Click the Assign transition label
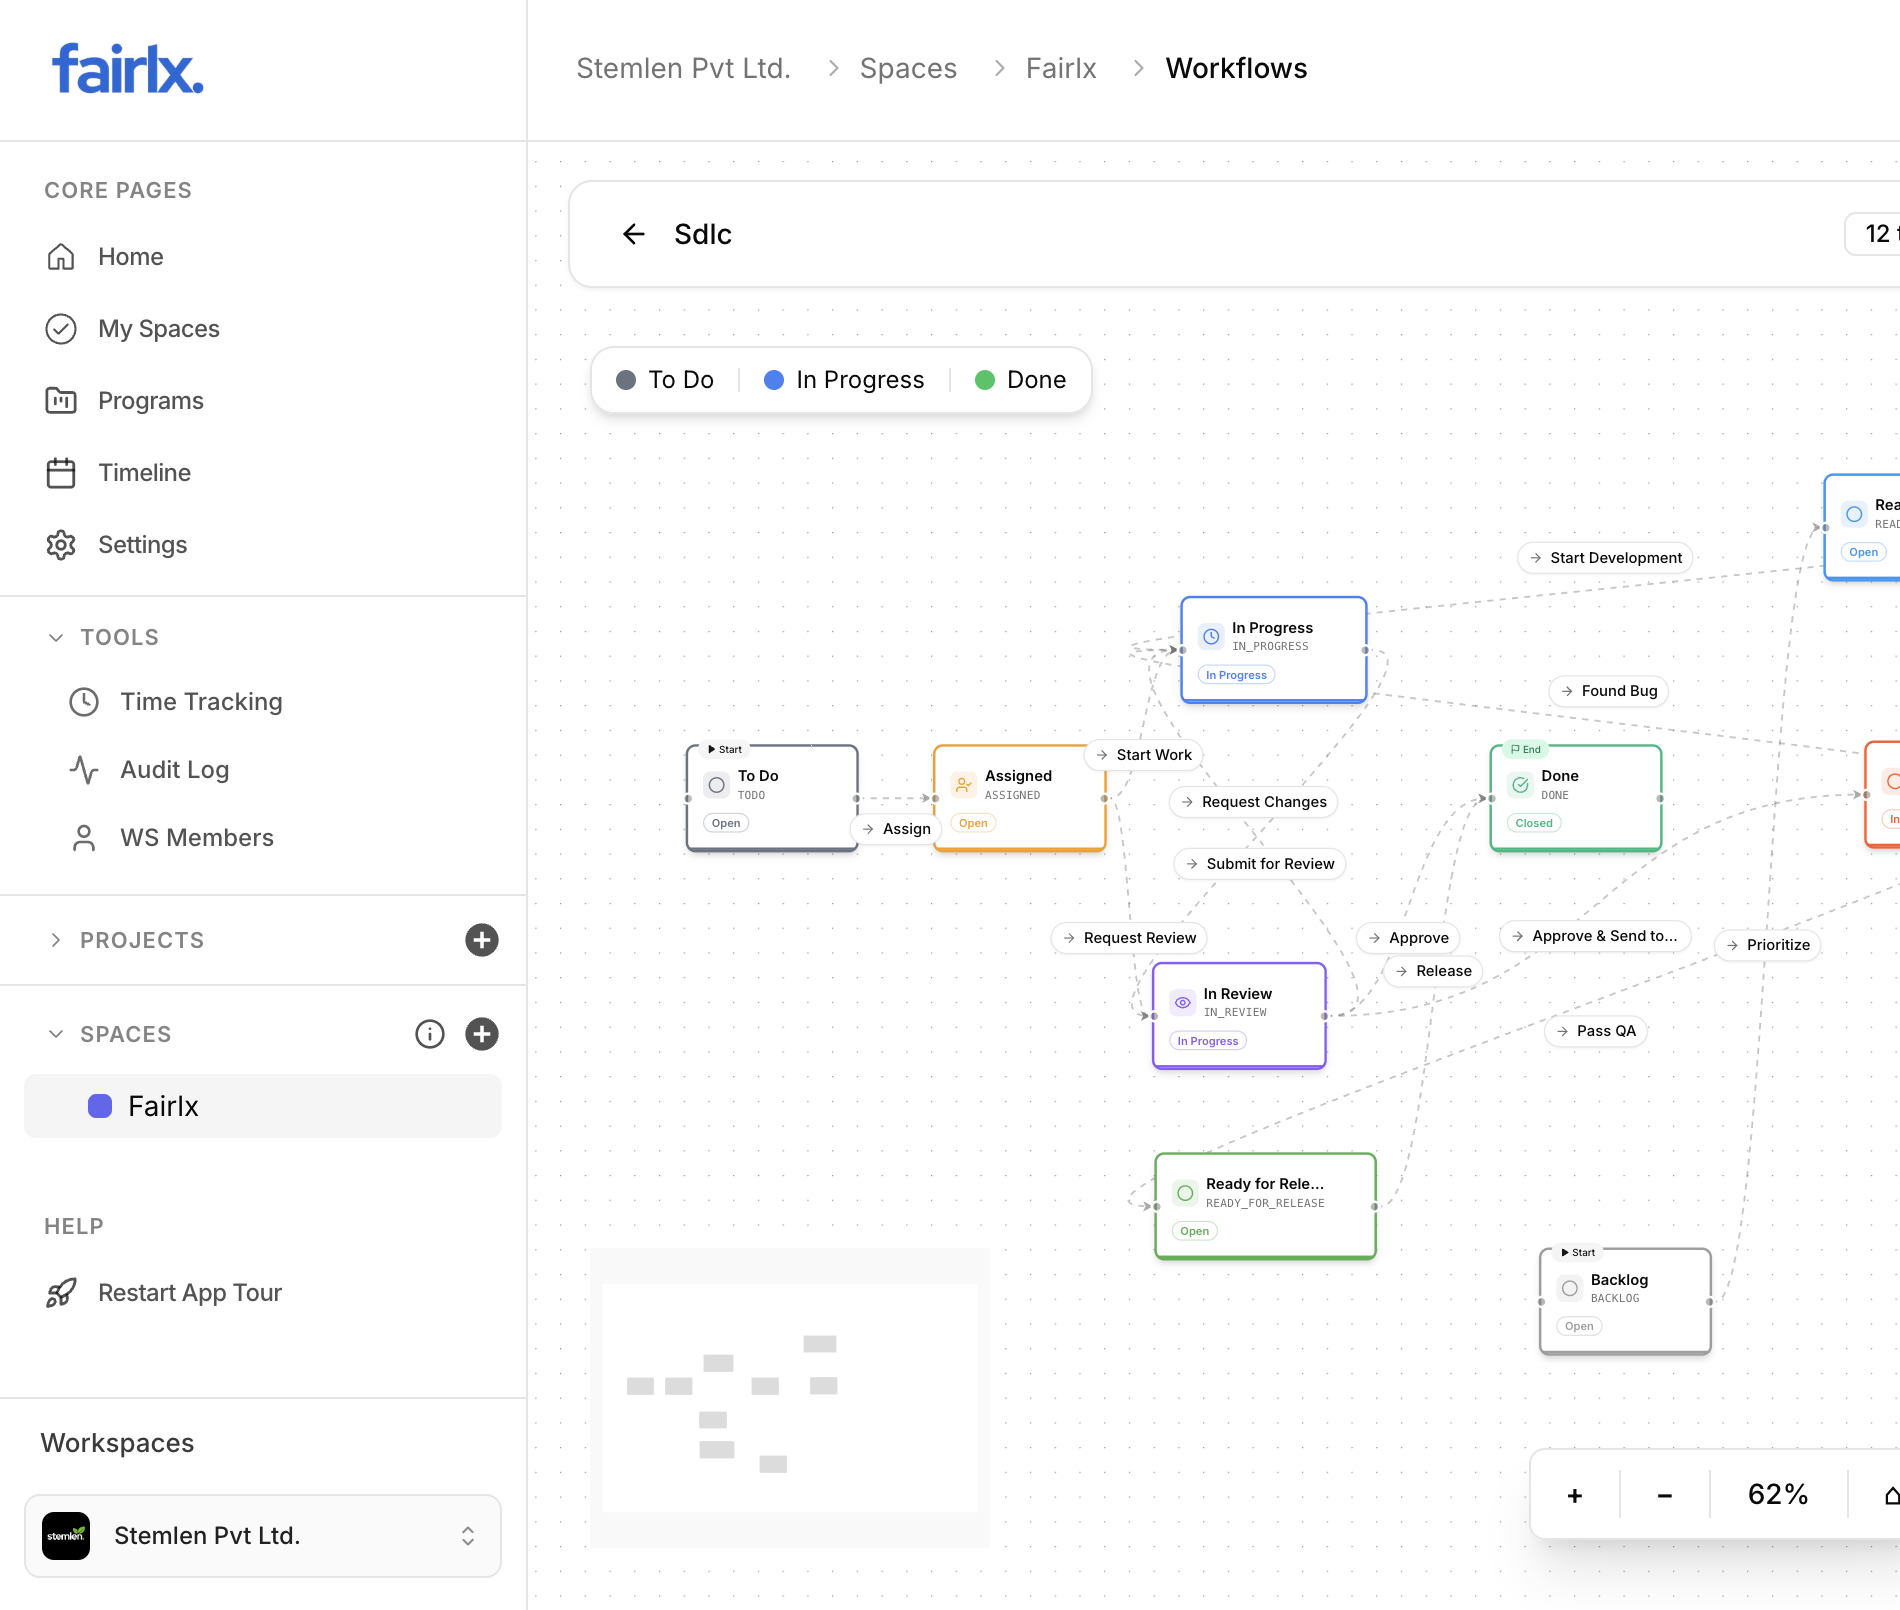1900x1610 pixels. point(897,829)
